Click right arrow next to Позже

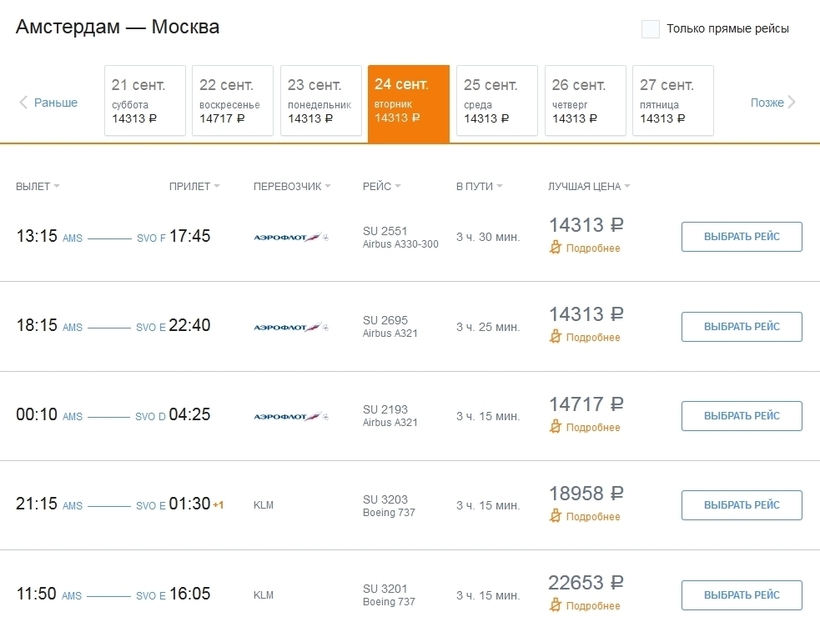[792, 102]
